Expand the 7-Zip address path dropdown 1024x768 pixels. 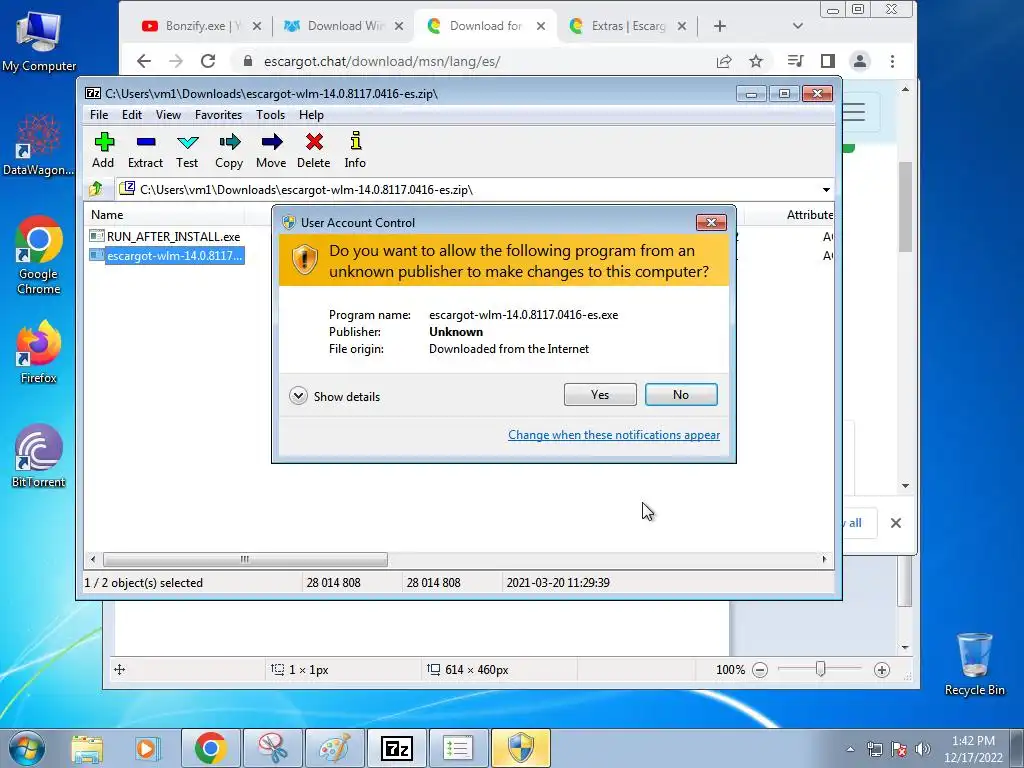(826, 189)
